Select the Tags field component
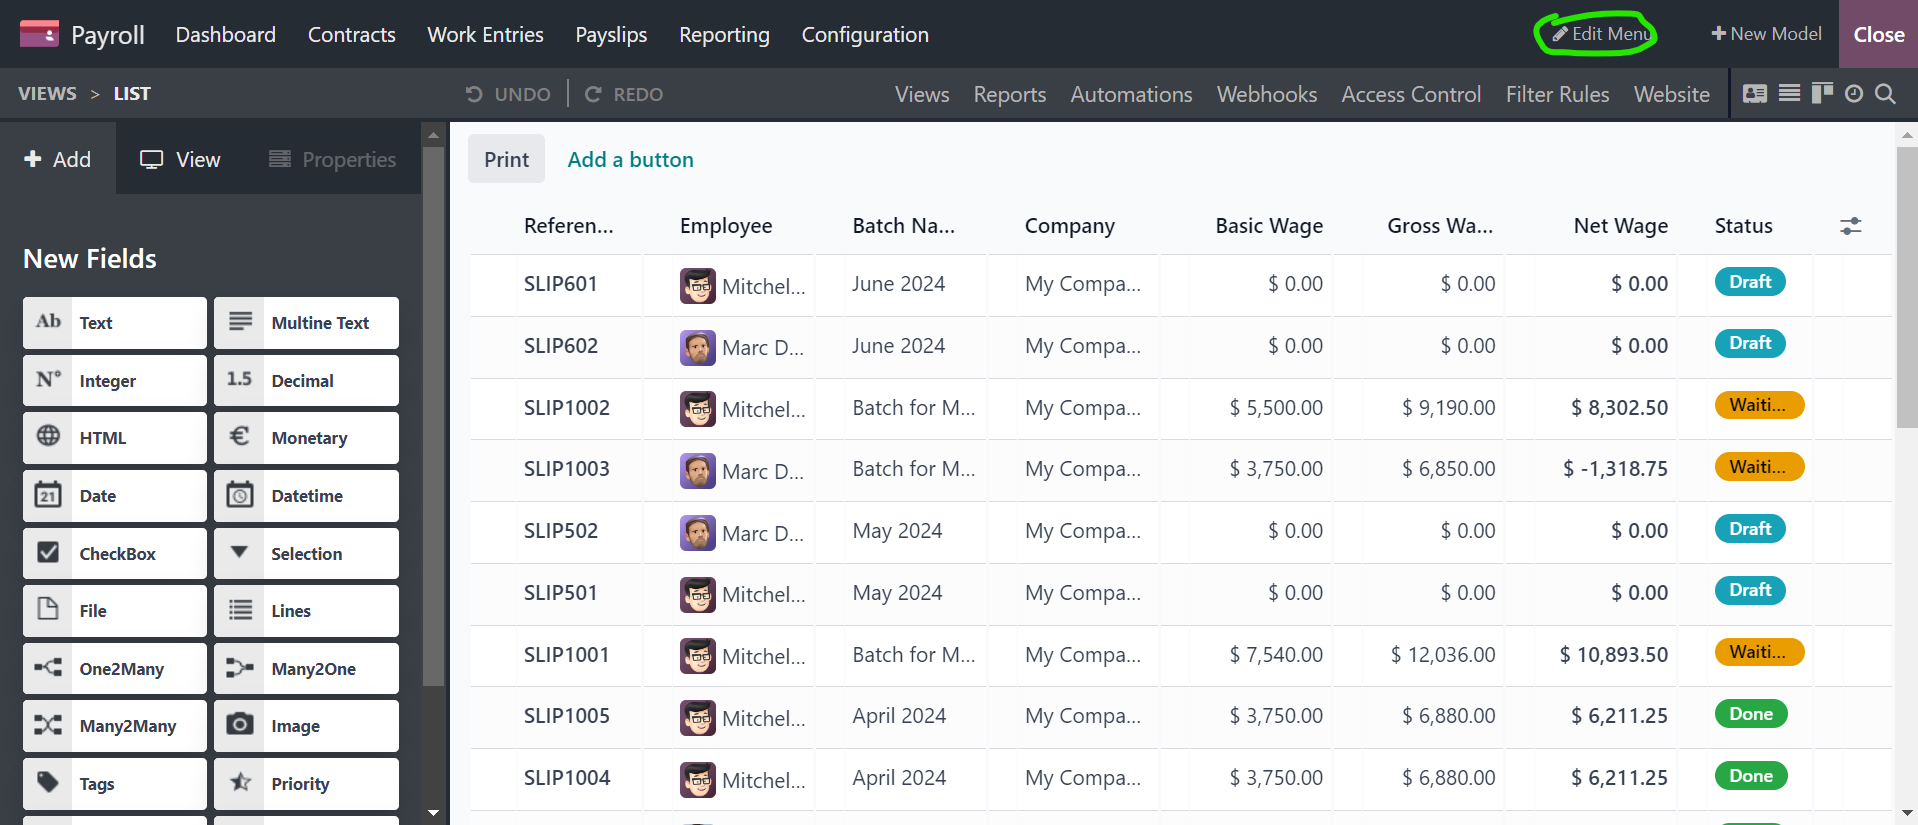Screen dimensions: 1918x825 115,784
